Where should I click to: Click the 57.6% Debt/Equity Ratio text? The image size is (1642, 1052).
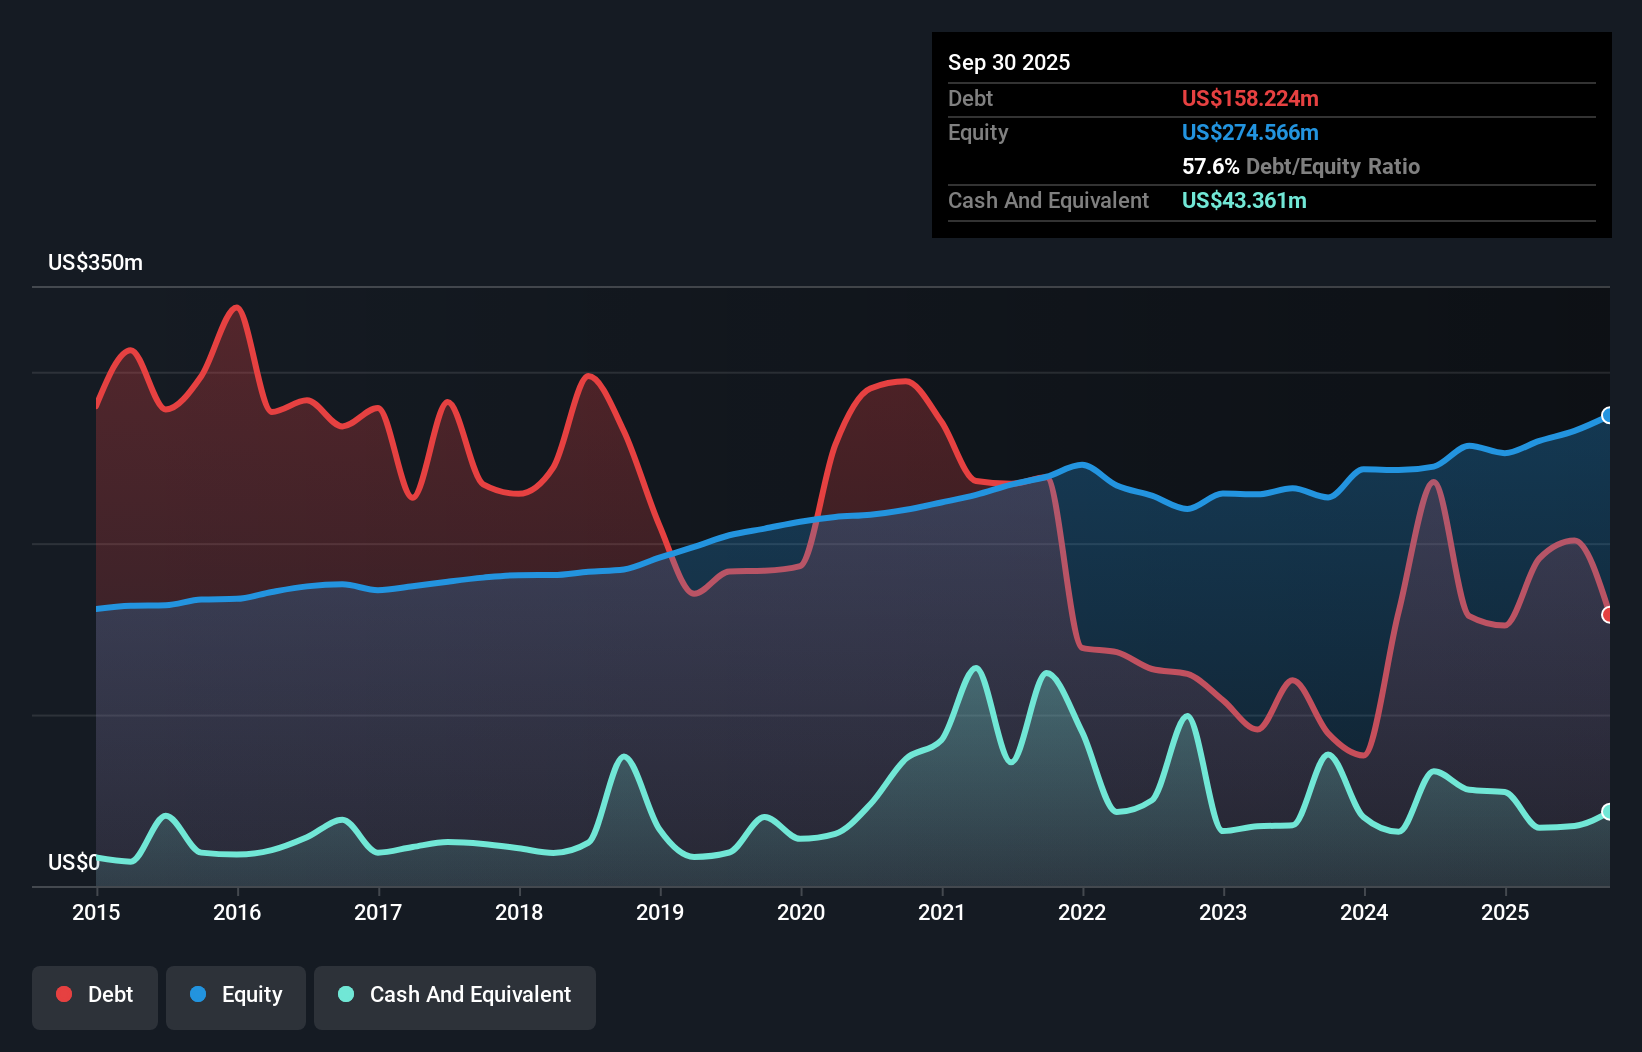click(1300, 166)
